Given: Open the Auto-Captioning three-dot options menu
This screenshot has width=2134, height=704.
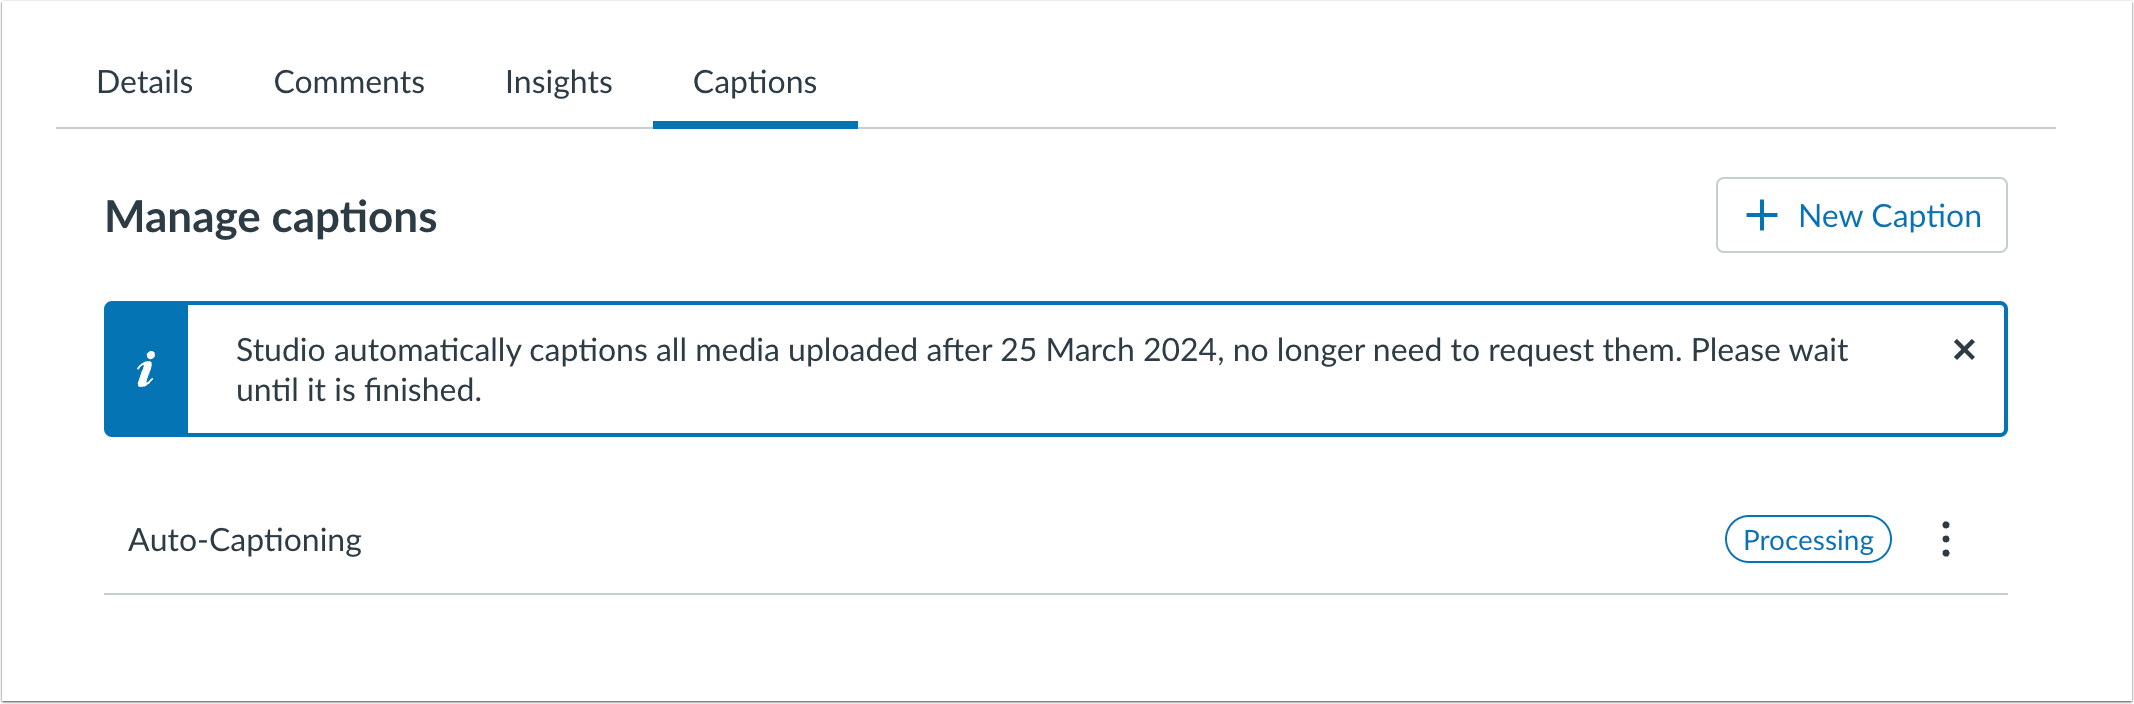Looking at the screenshot, I should [x=1945, y=539].
